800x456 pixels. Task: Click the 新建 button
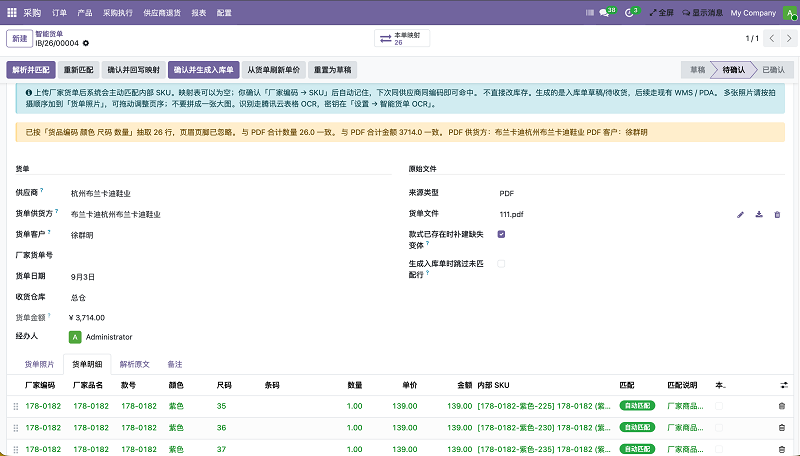(x=19, y=39)
